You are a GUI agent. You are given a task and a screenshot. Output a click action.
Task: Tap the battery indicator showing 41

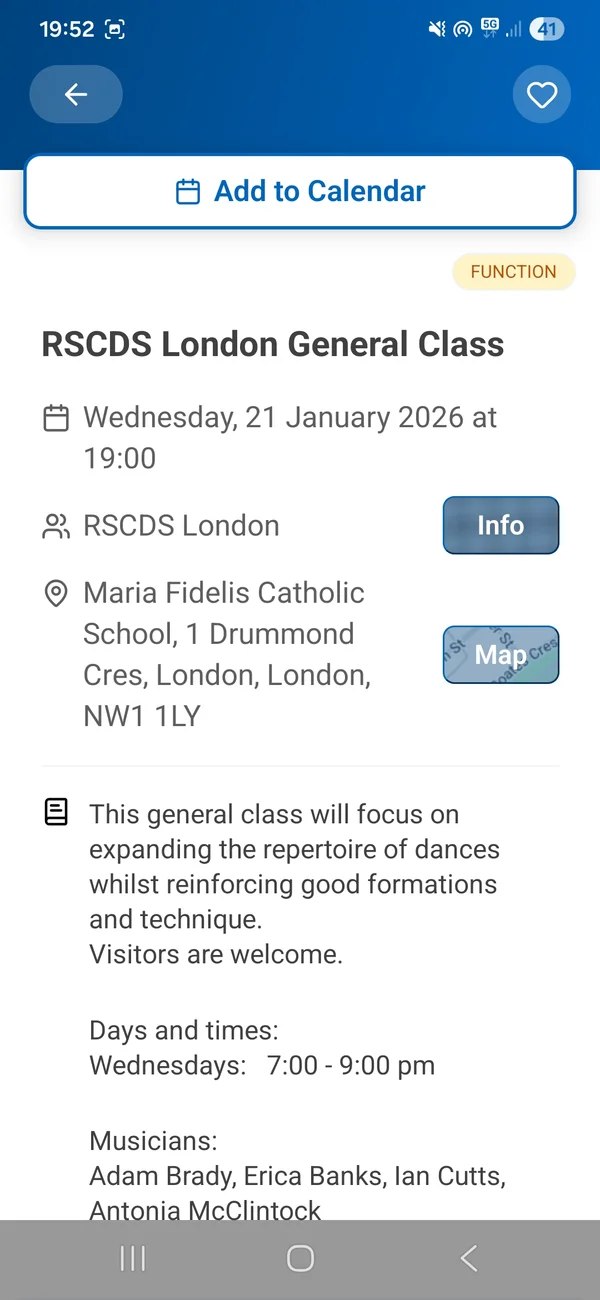(x=546, y=29)
